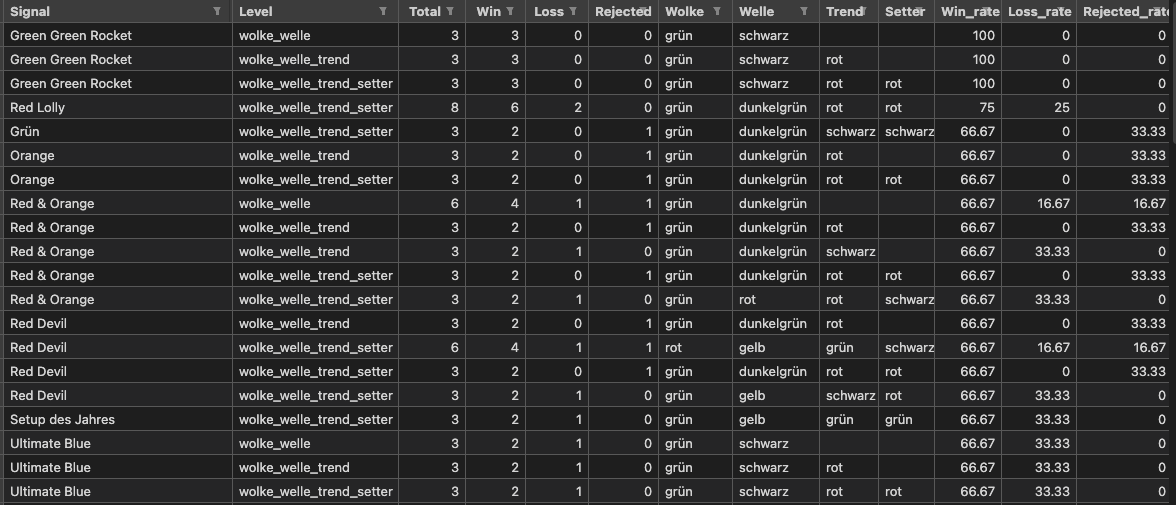Screen dimensions: 1176x505
Task: Expand the Loss_rate column filter dropdown
Action: click(1066, 11)
